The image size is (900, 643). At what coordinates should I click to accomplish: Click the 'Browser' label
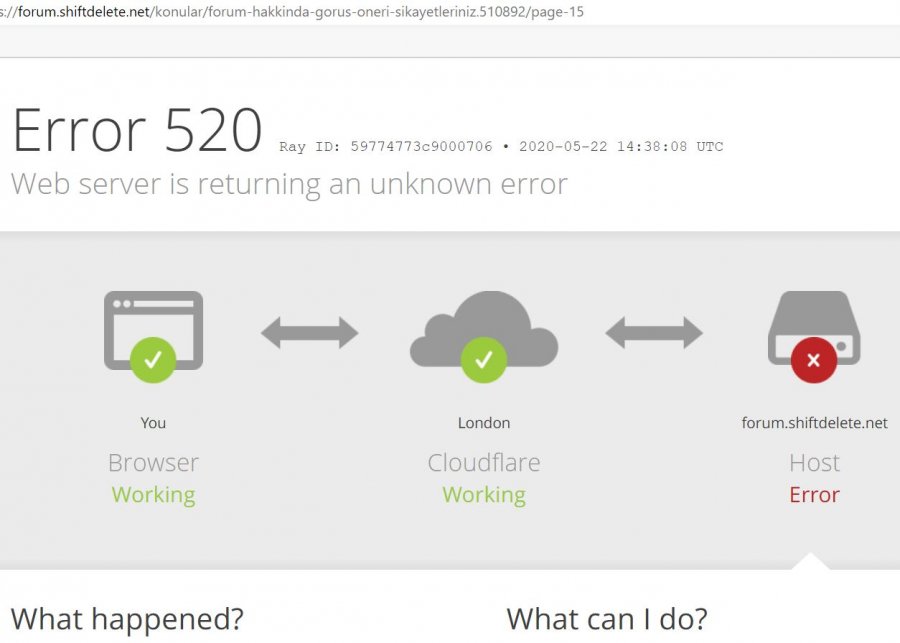click(x=153, y=462)
